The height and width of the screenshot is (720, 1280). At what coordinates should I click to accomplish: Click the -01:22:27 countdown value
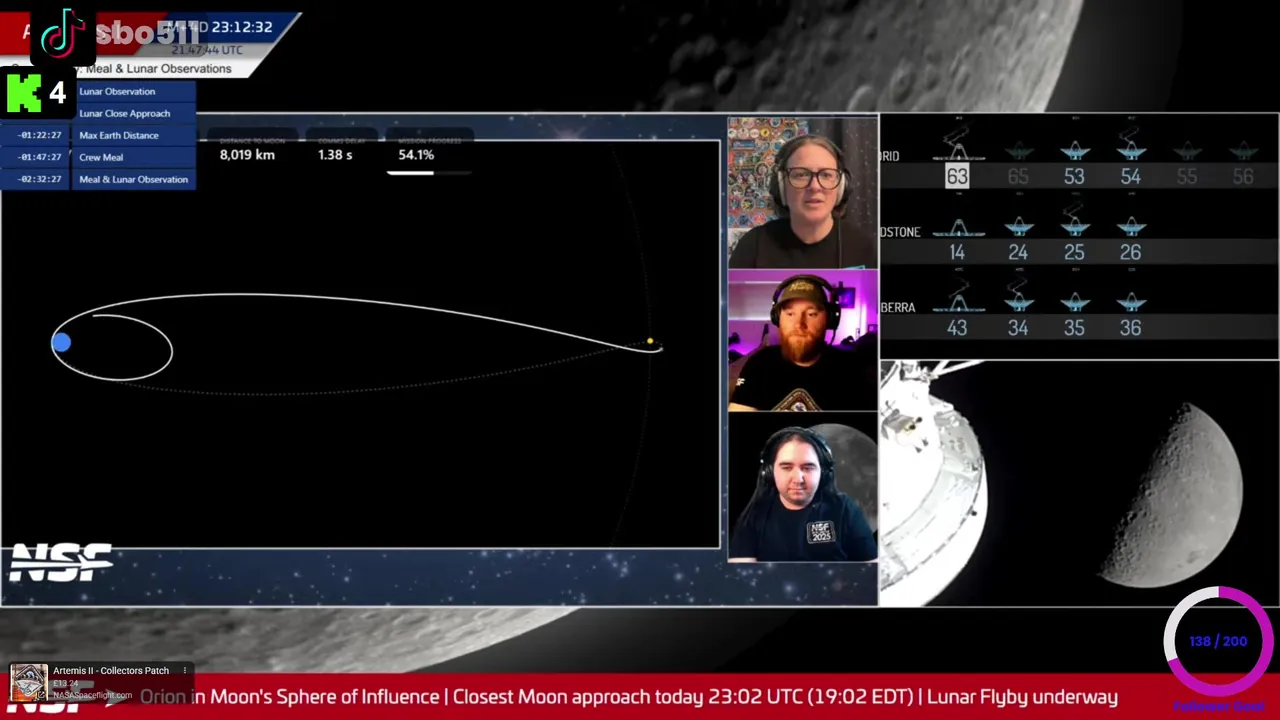[39, 135]
